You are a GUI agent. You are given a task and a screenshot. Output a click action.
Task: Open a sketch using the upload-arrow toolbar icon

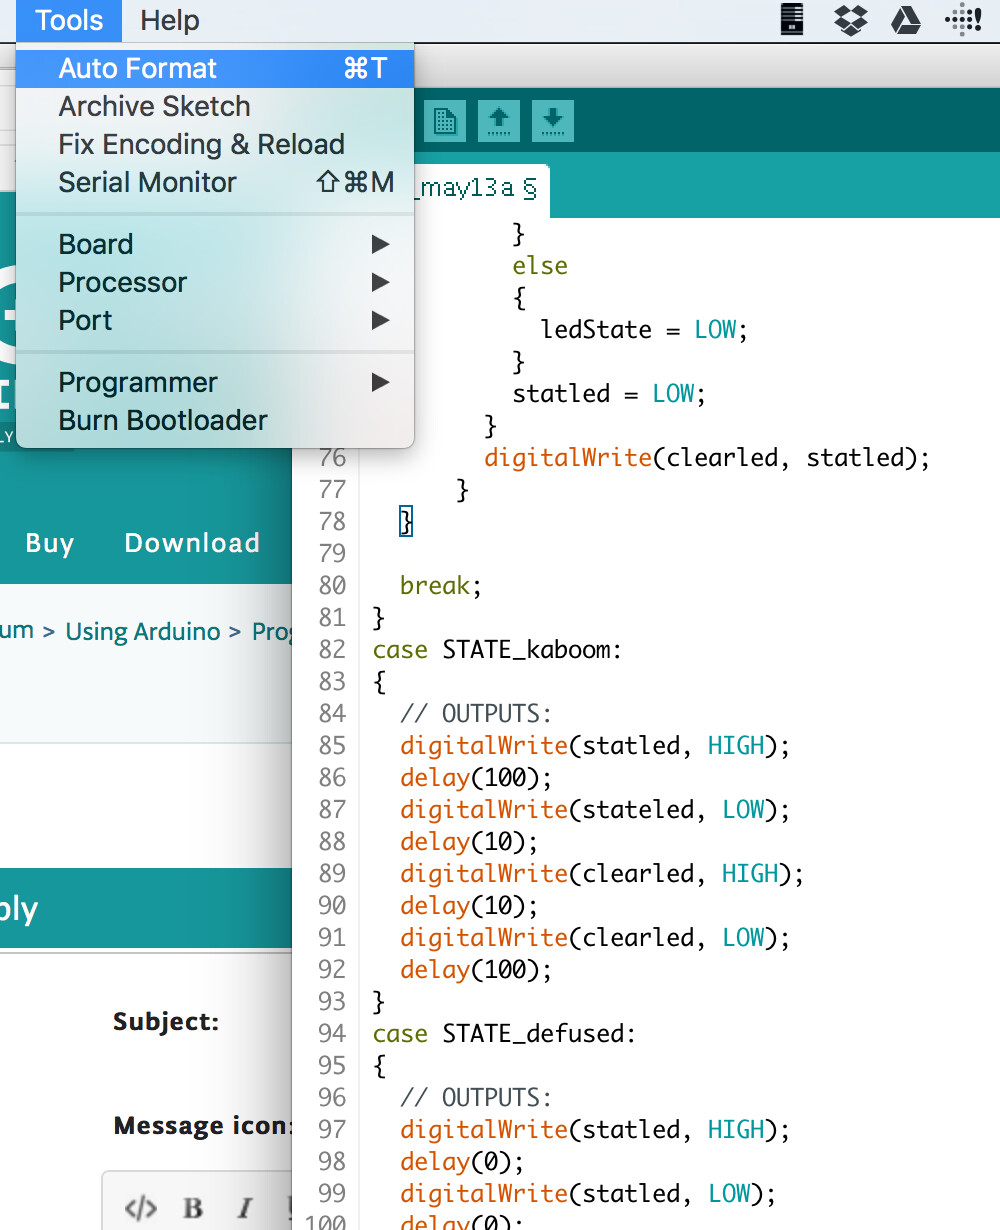click(x=499, y=121)
